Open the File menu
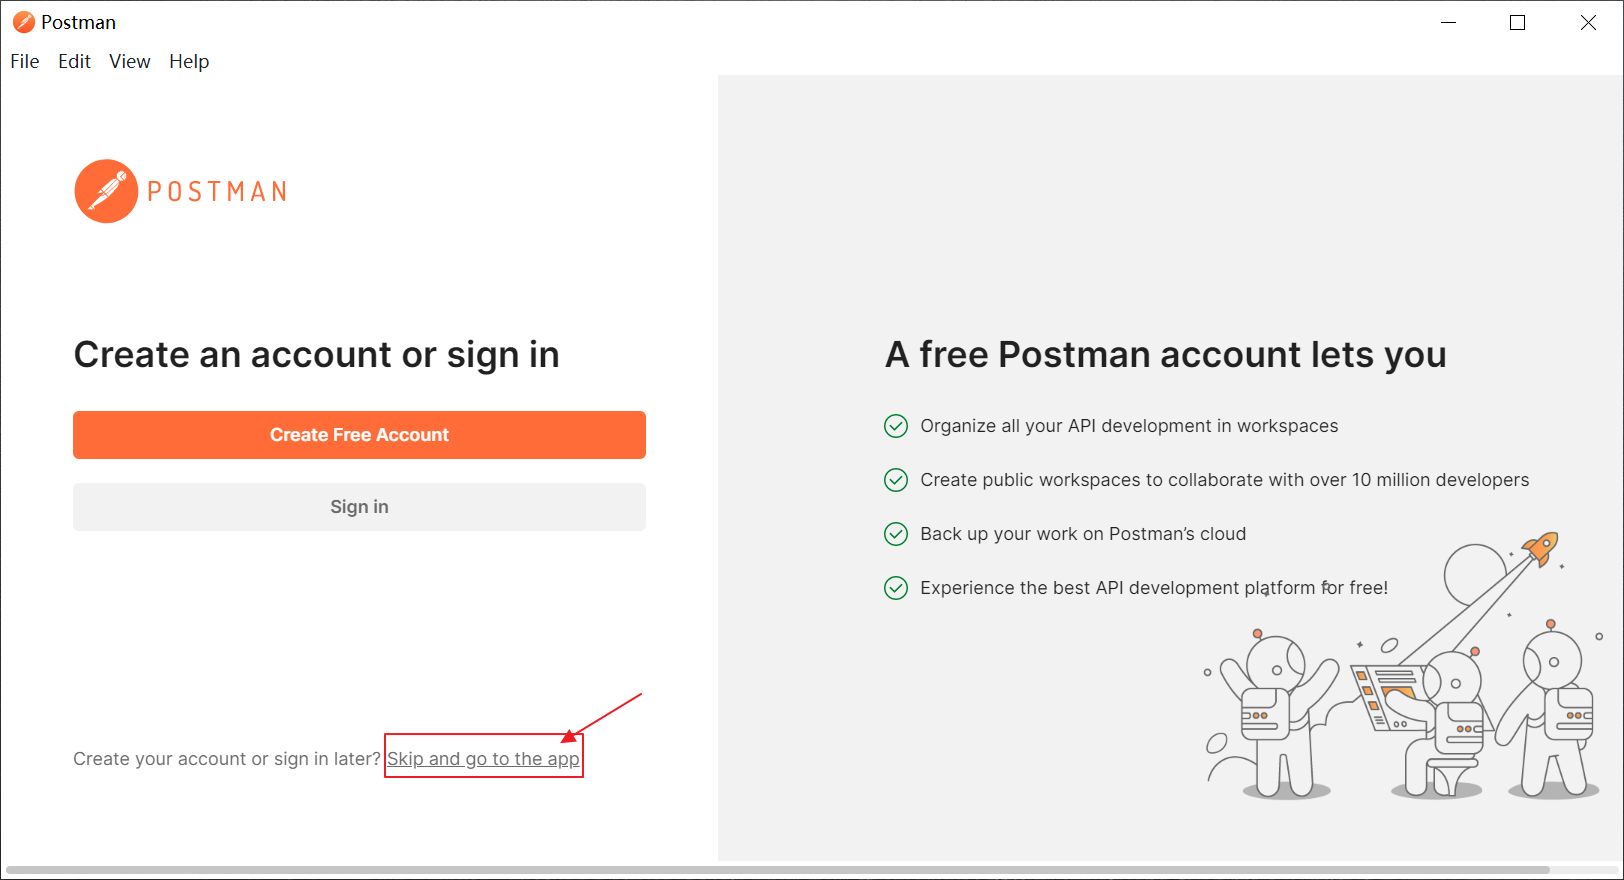The image size is (1624, 880). pyautogui.click(x=25, y=62)
